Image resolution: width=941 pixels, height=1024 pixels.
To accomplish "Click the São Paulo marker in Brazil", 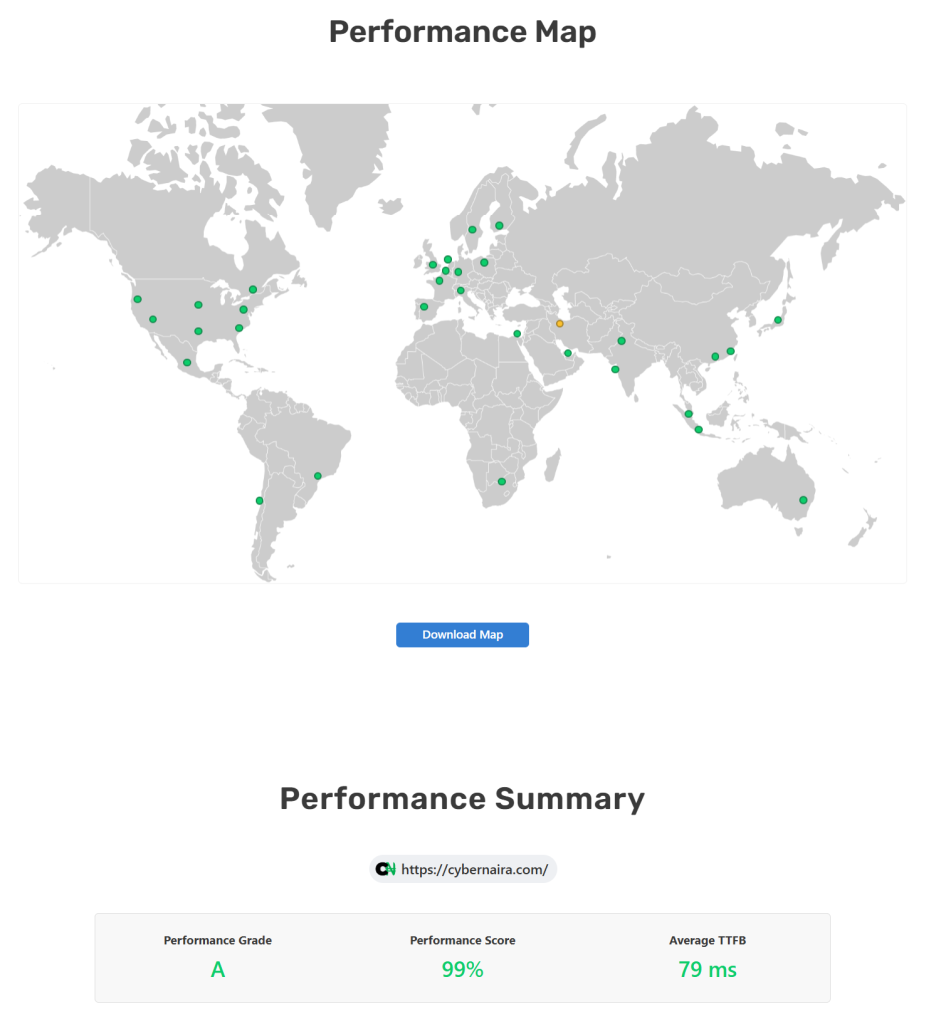I will pos(317,474).
